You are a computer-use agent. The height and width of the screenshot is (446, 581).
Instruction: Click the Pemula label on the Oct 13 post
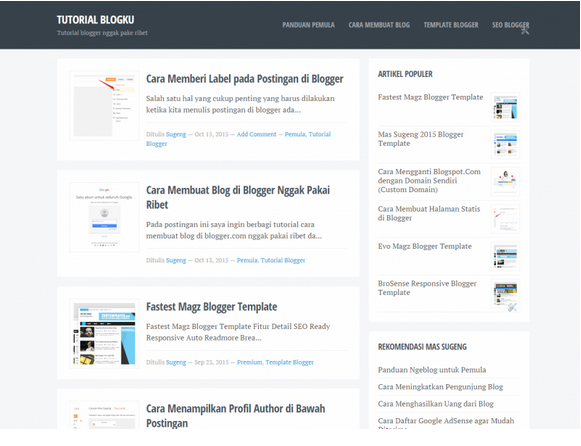247,260
